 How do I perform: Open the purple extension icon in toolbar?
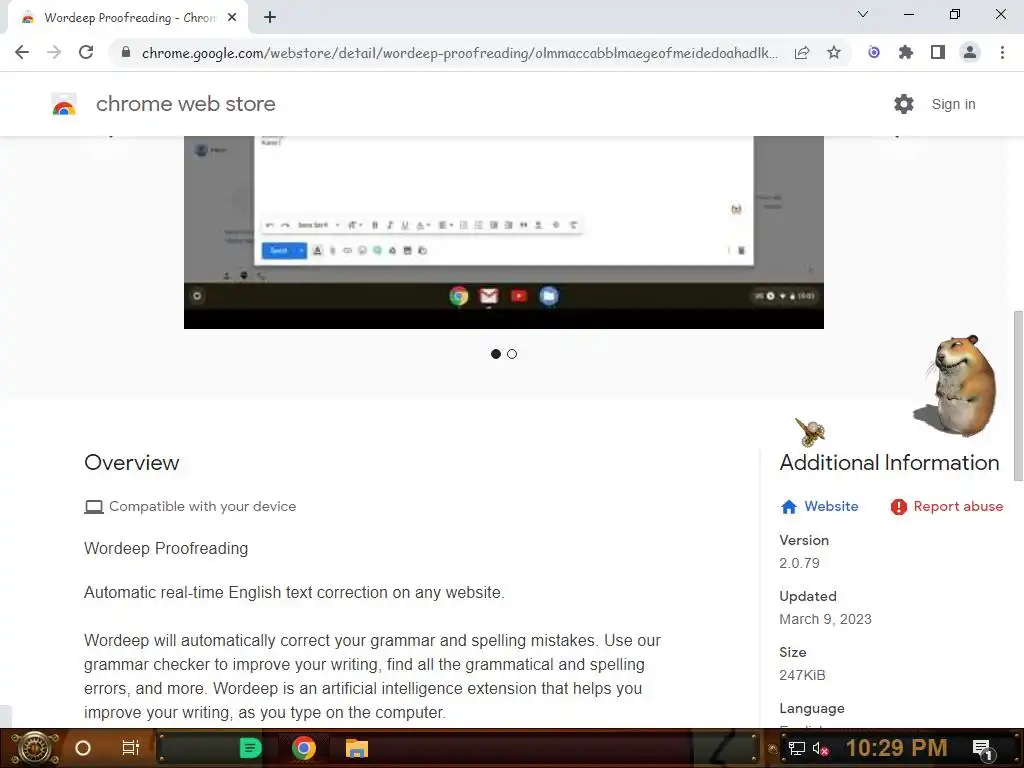click(874, 52)
